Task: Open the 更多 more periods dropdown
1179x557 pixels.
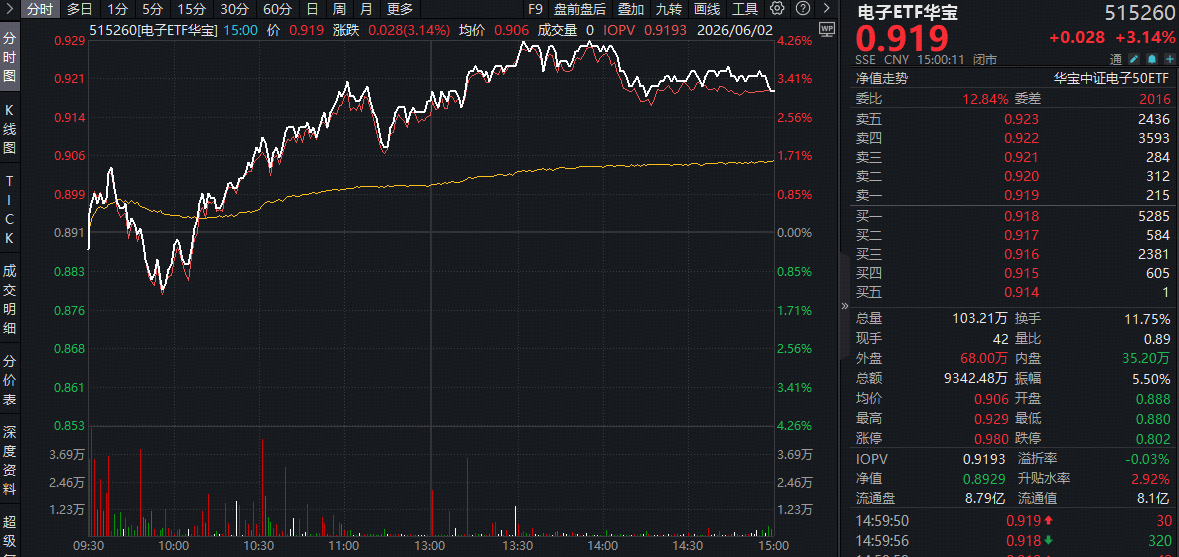Action: (399, 9)
